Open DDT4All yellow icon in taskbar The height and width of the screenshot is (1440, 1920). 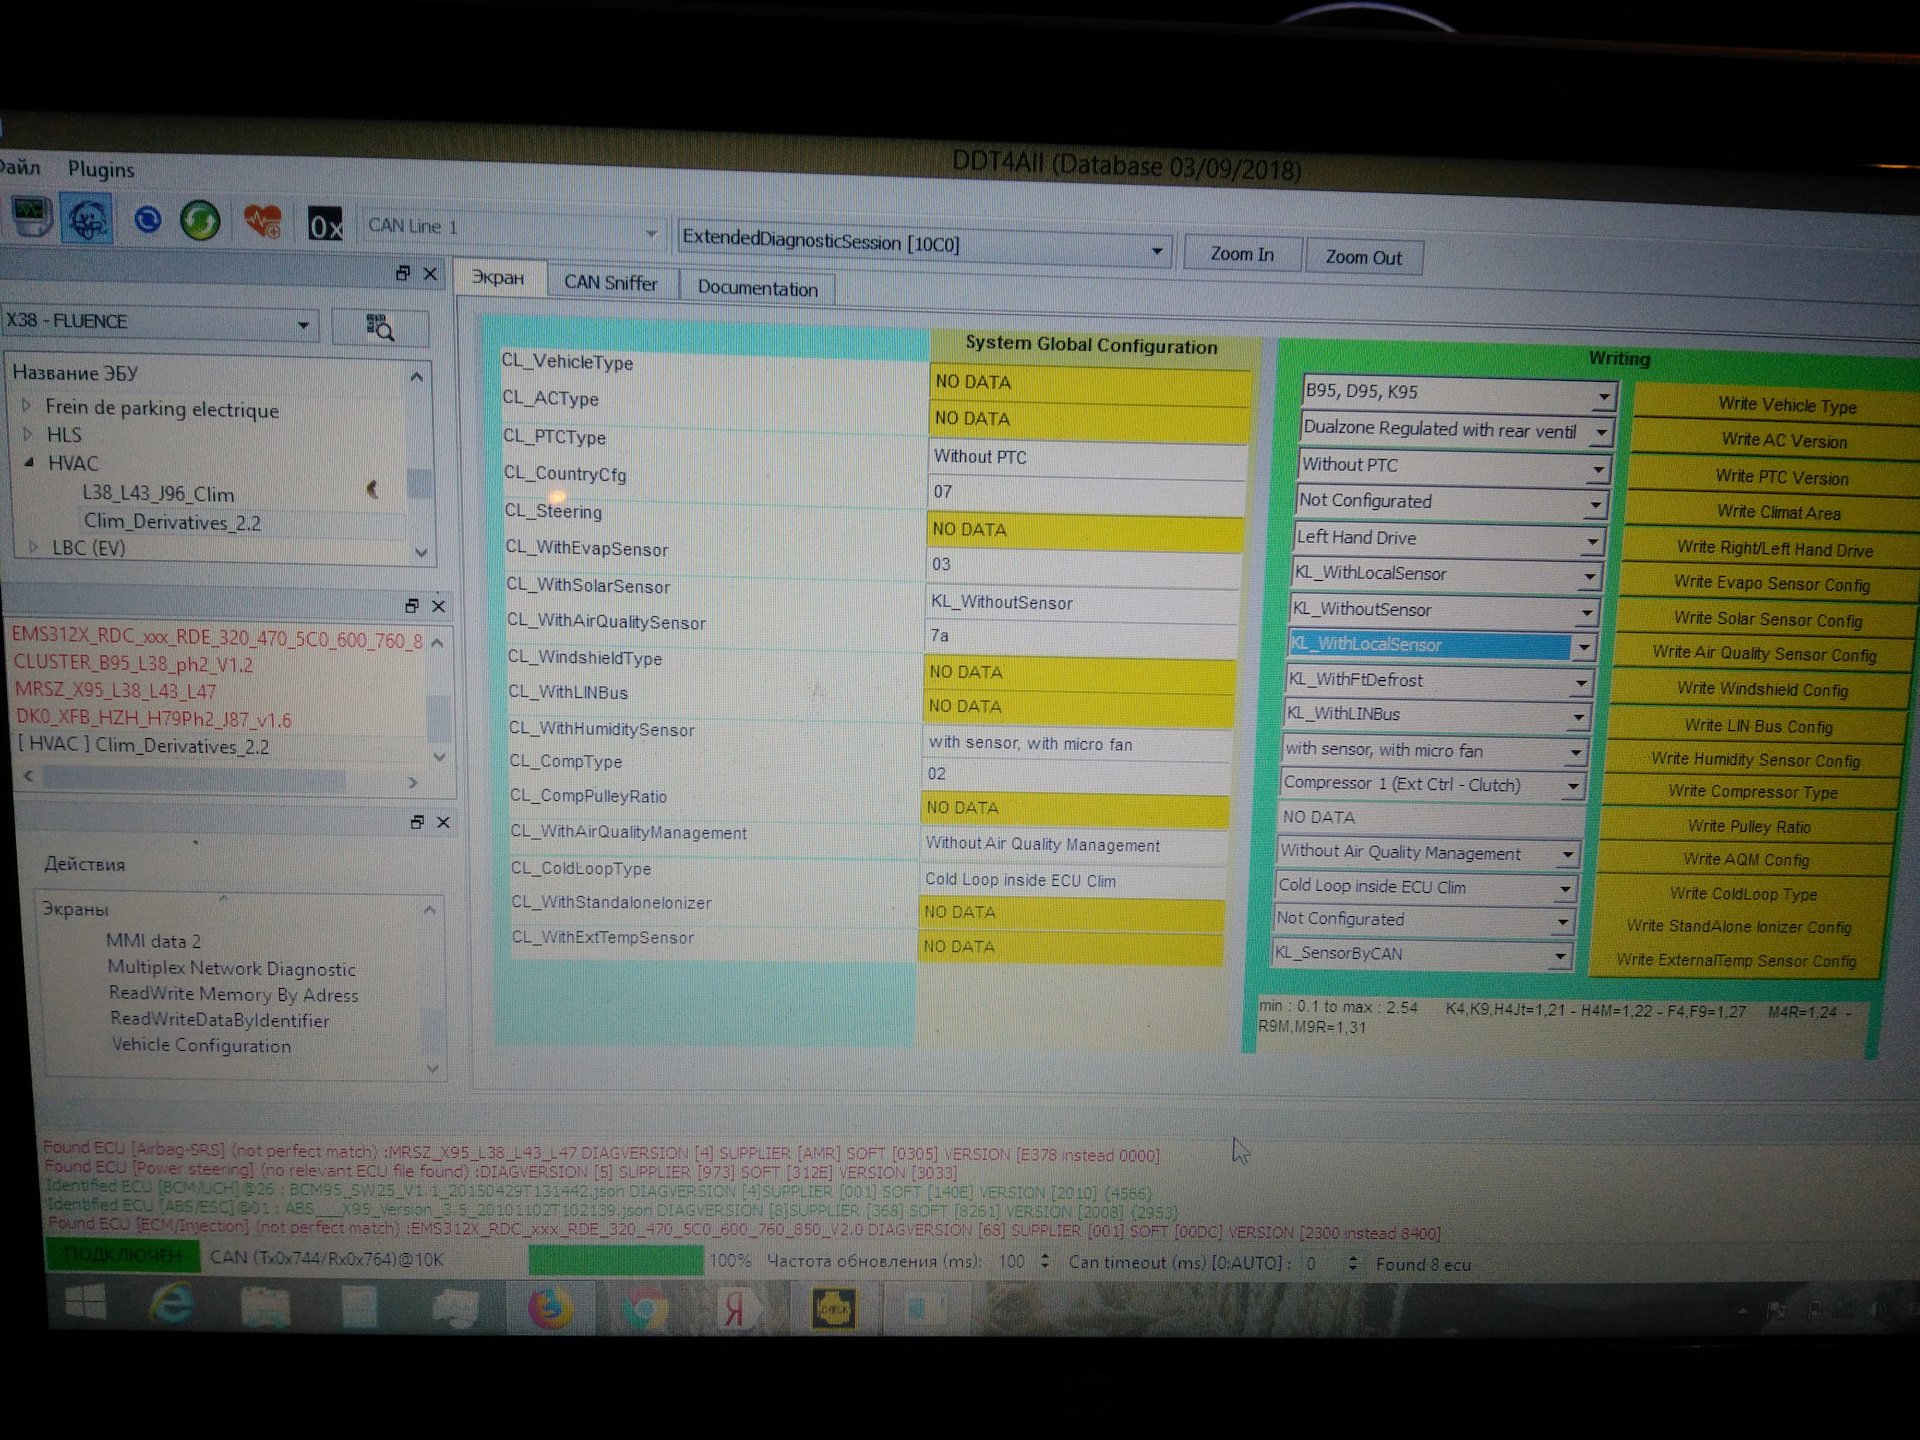tap(833, 1309)
